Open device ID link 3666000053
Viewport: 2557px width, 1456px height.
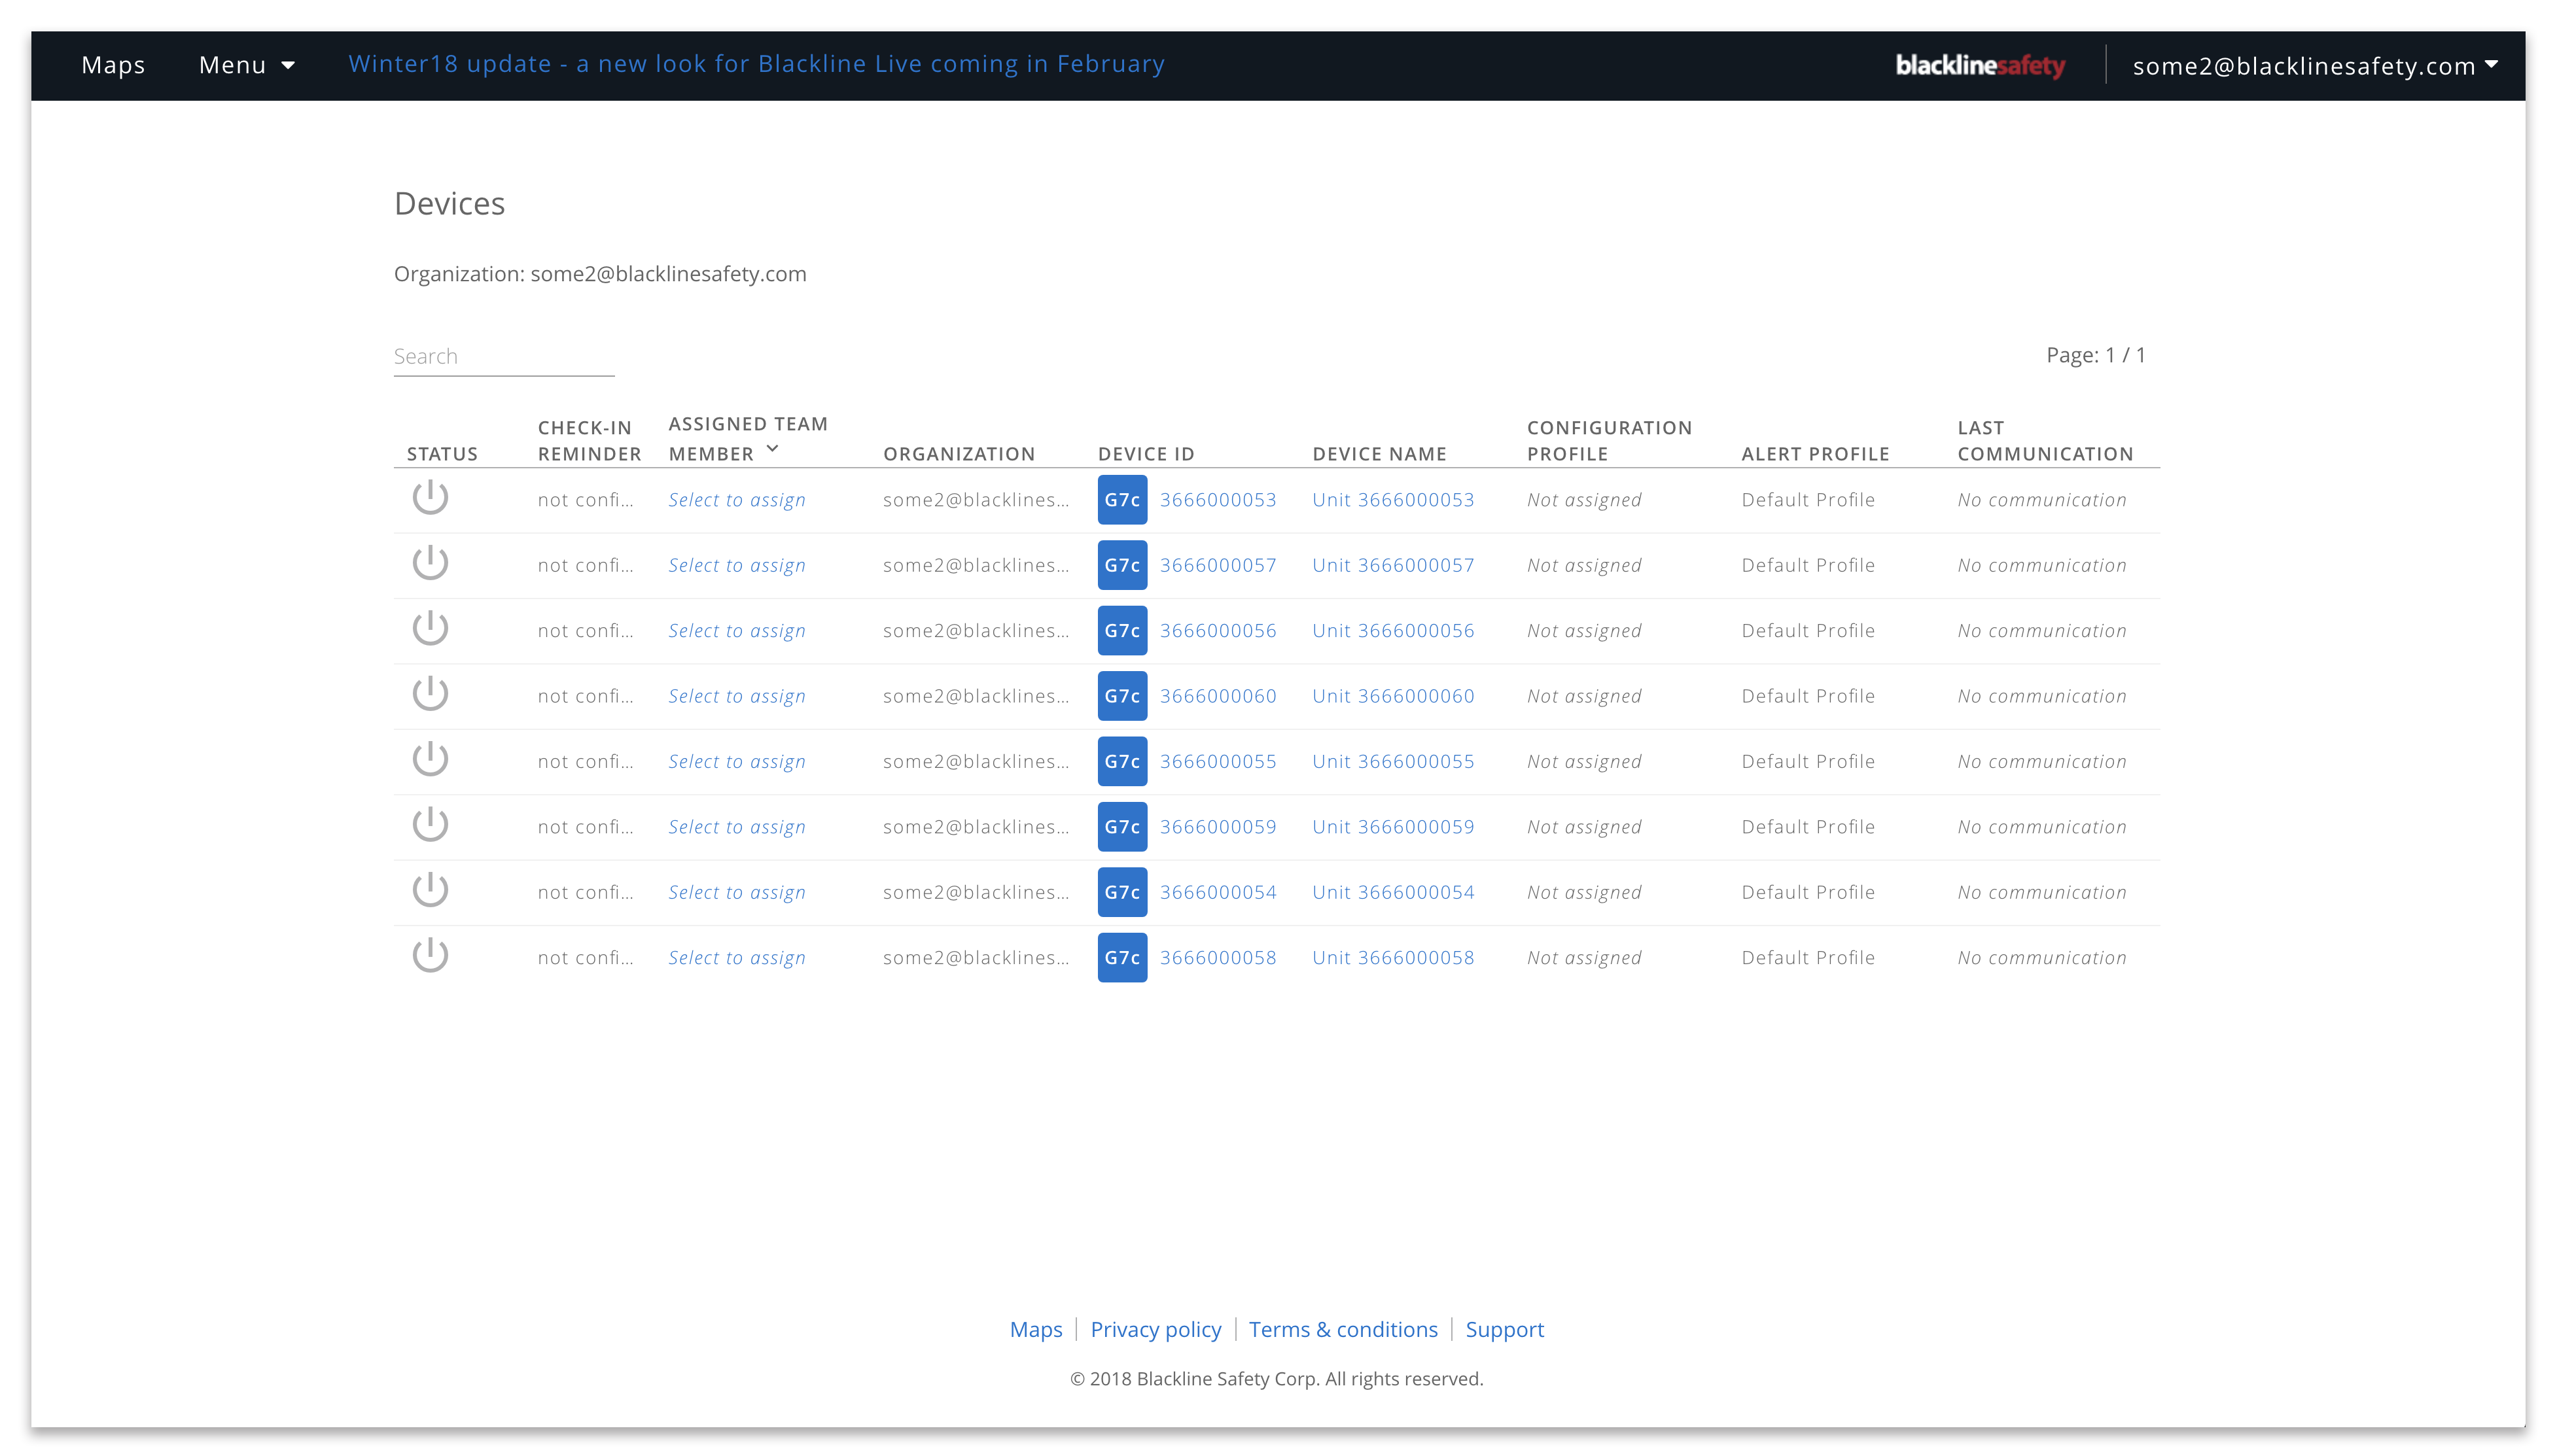(1218, 500)
